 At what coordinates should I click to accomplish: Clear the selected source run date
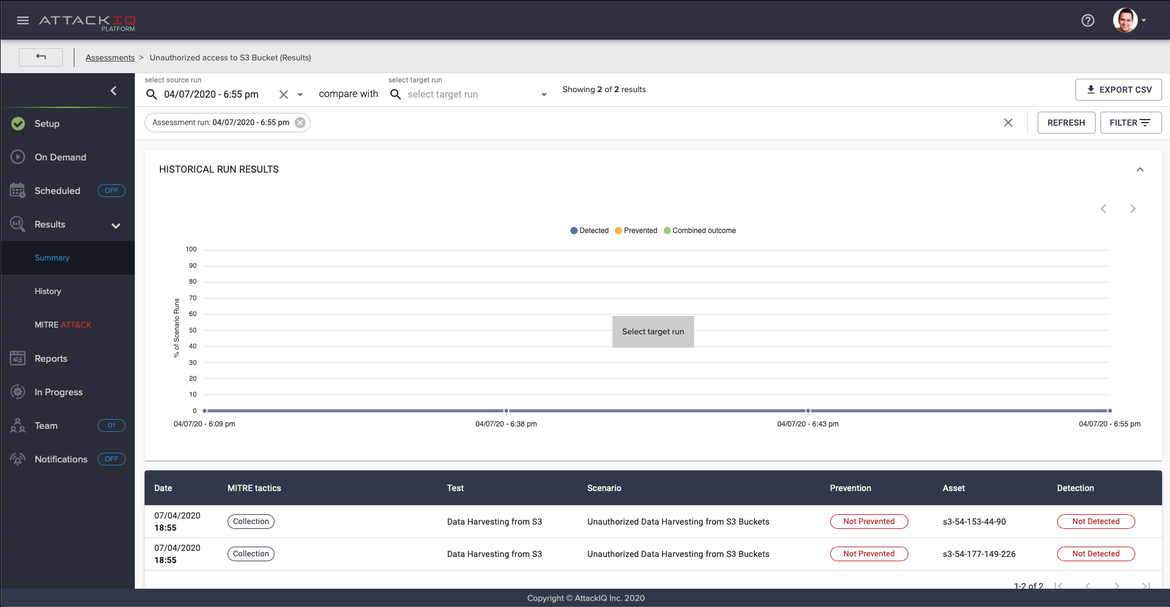[283, 94]
